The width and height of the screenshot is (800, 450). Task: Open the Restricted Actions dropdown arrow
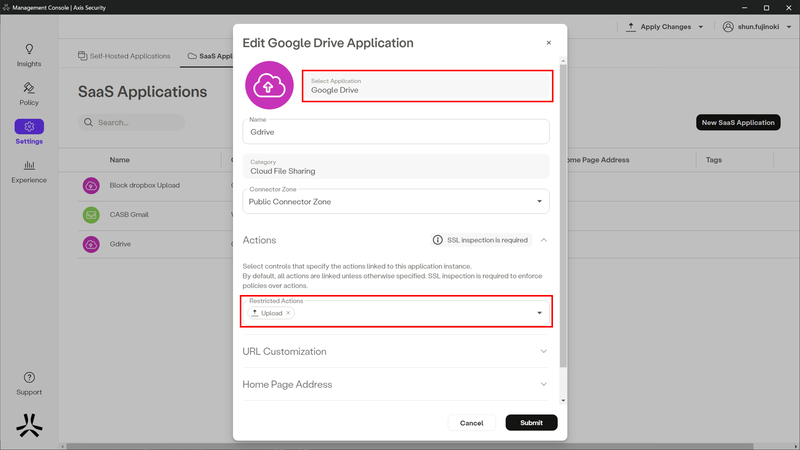click(539, 313)
